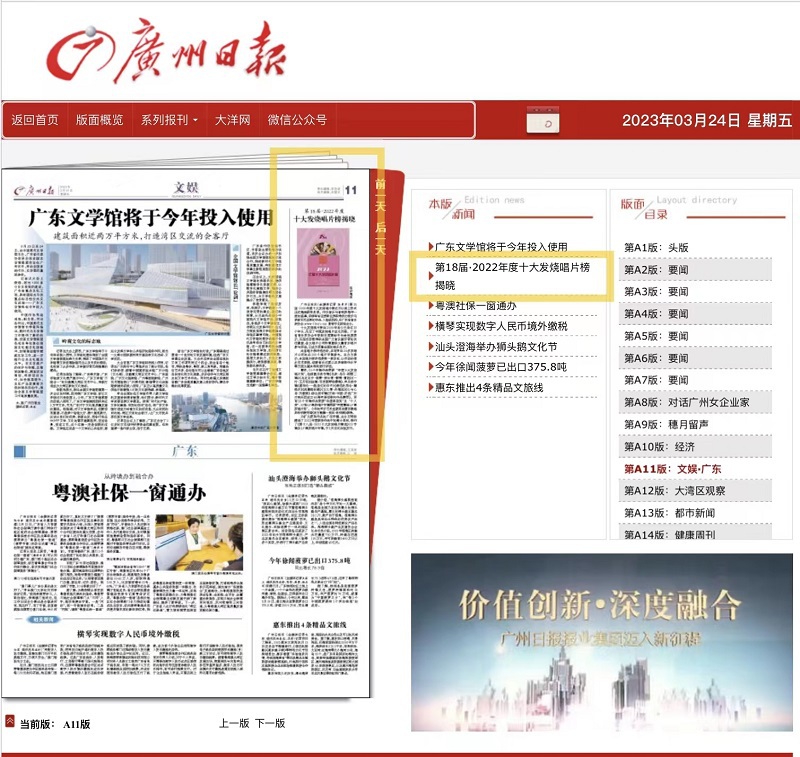Select 第A1版：头版 in layout directory
The image size is (800, 757).
[x=656, y=247]
